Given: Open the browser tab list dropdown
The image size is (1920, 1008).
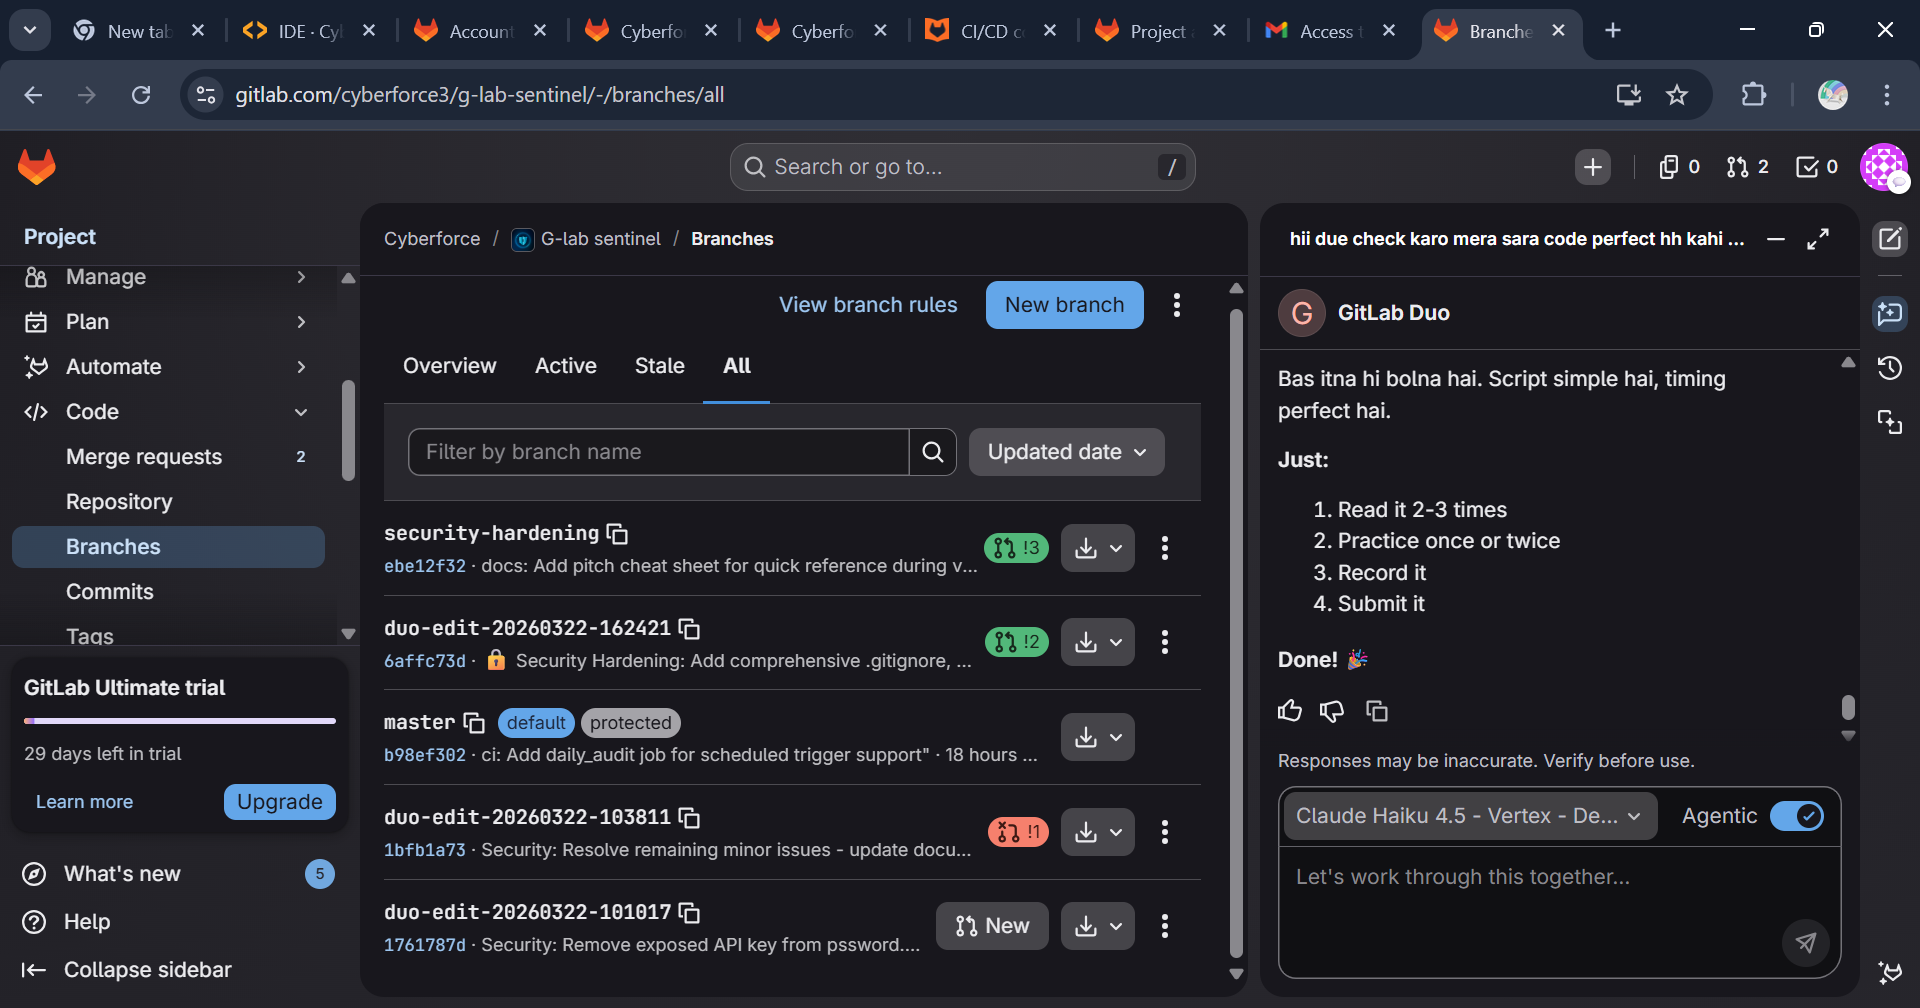Looking at the screenshot, I should click(30, 30).
